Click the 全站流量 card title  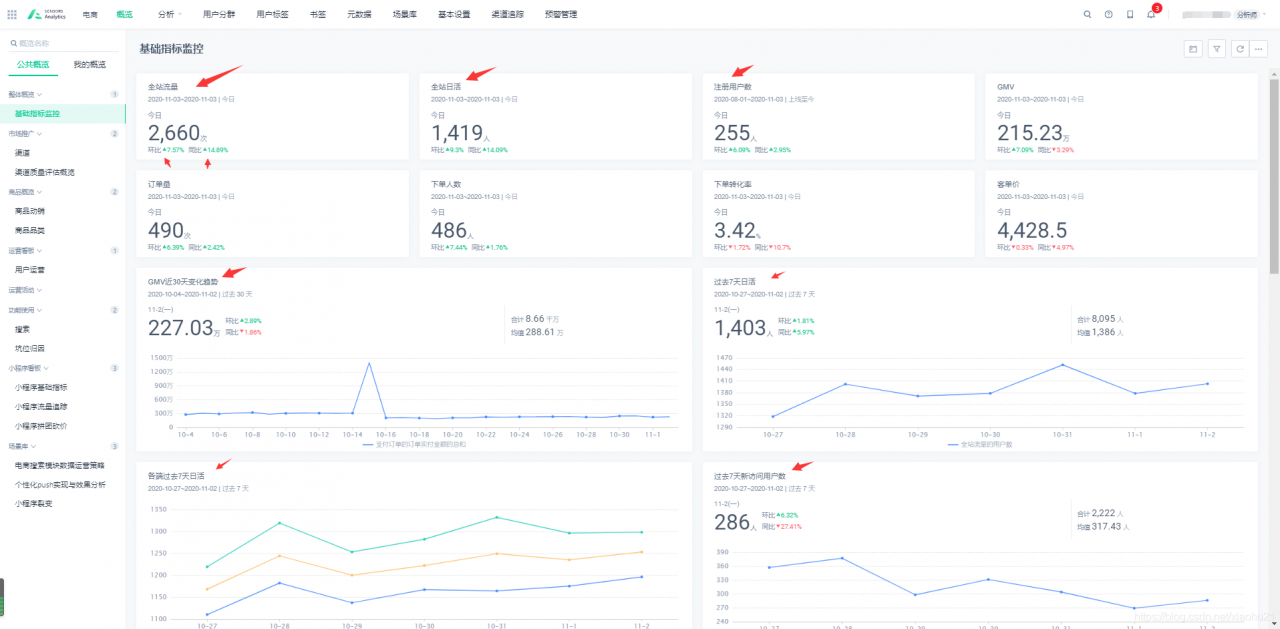tap(163, 87)
